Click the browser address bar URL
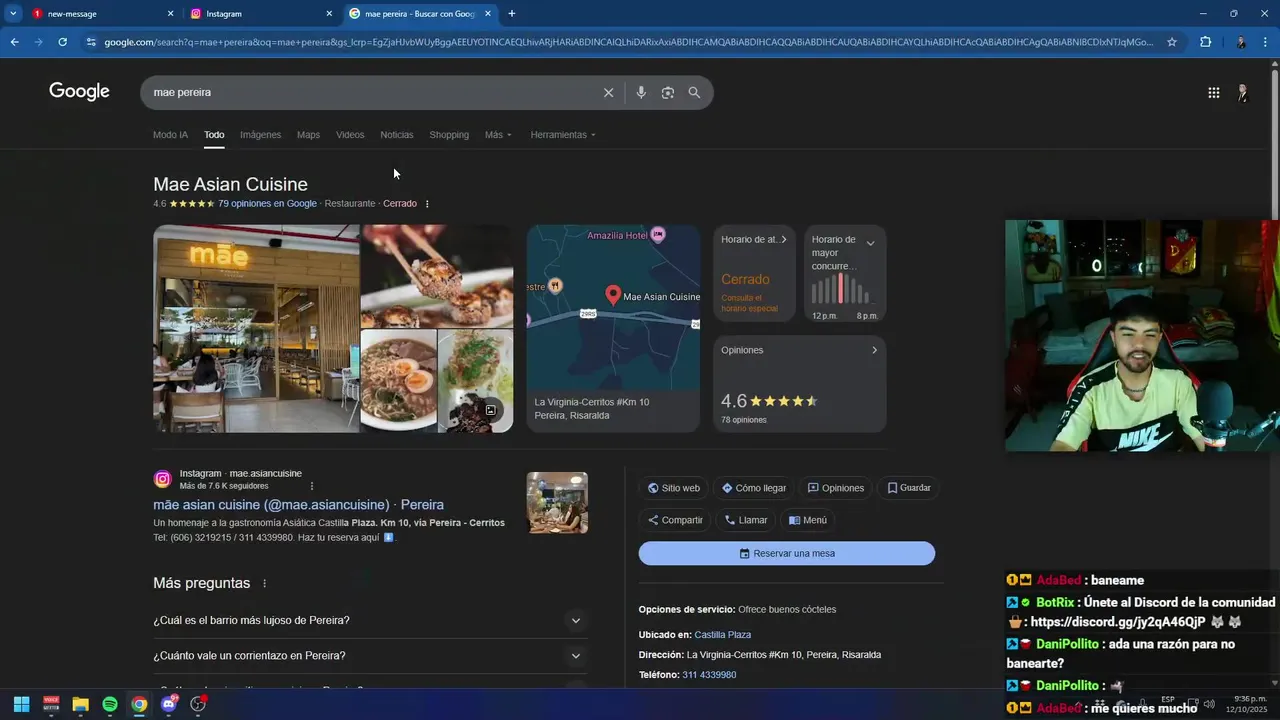The width and height of the screenshot is (1280, 720). coord(628,42)
